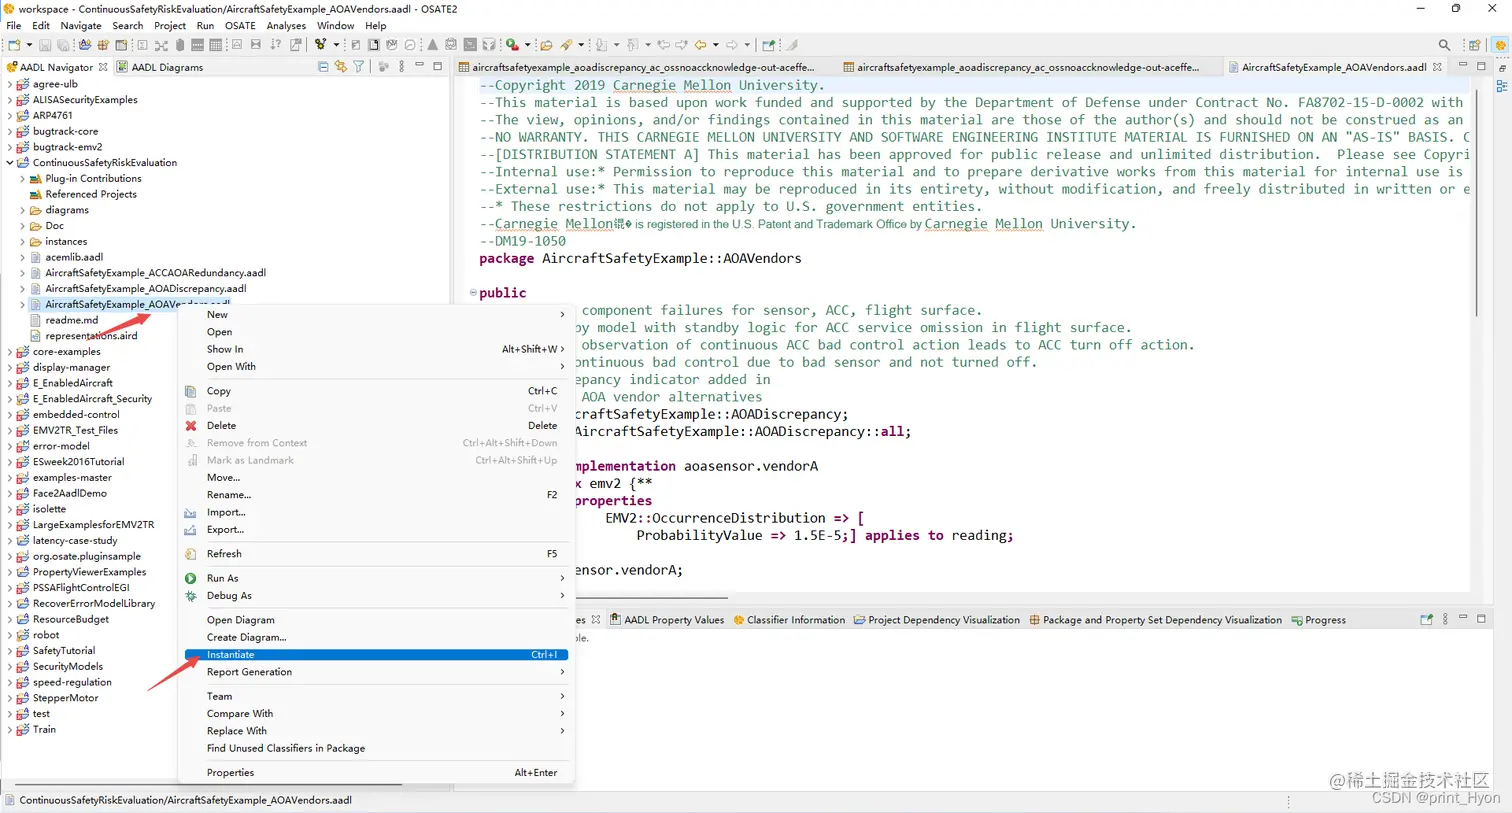Switch to the AADL Diagrams tab
Image resolution: width=1512 pixels, height=813 pixels.
click(x=160, y=67)
